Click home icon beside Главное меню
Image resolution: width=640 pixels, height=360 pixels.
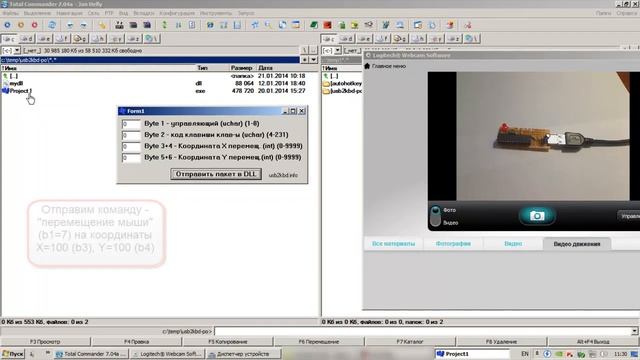pyautogui.click(x=367, y=66)
